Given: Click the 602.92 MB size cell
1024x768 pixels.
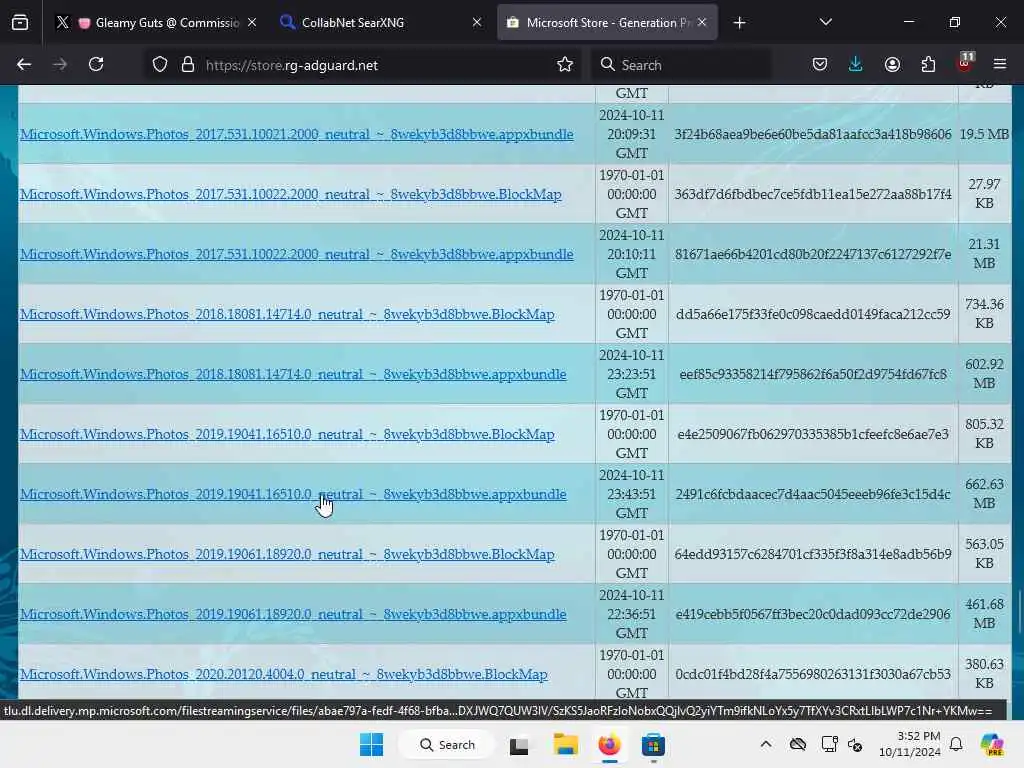Looking at the screenshot, I should pos(984,374).
